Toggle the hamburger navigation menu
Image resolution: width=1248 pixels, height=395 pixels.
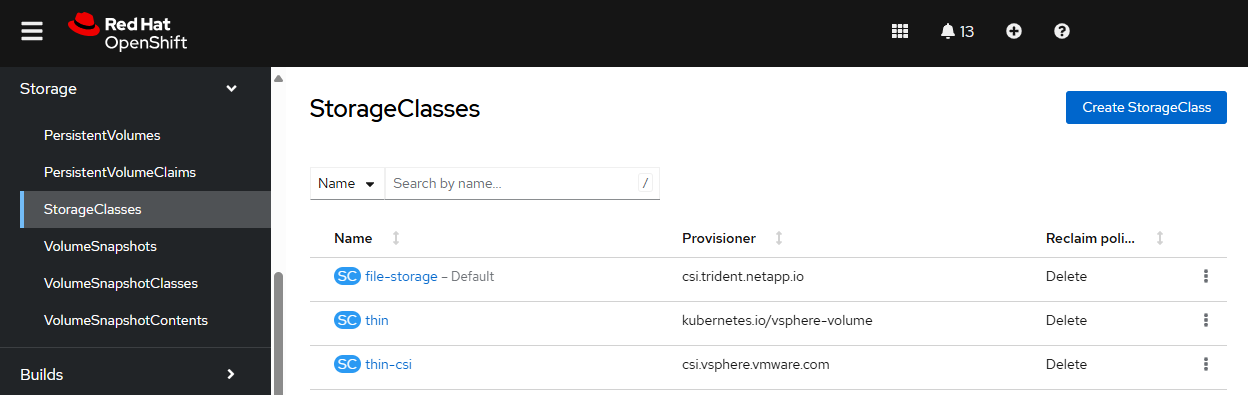(32, 31)
